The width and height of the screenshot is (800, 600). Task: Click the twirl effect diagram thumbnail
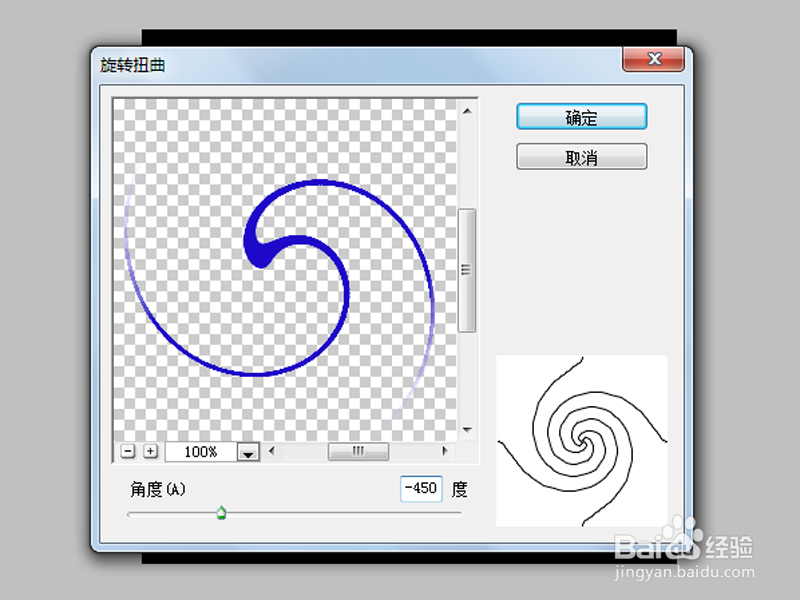pos(582,441)
